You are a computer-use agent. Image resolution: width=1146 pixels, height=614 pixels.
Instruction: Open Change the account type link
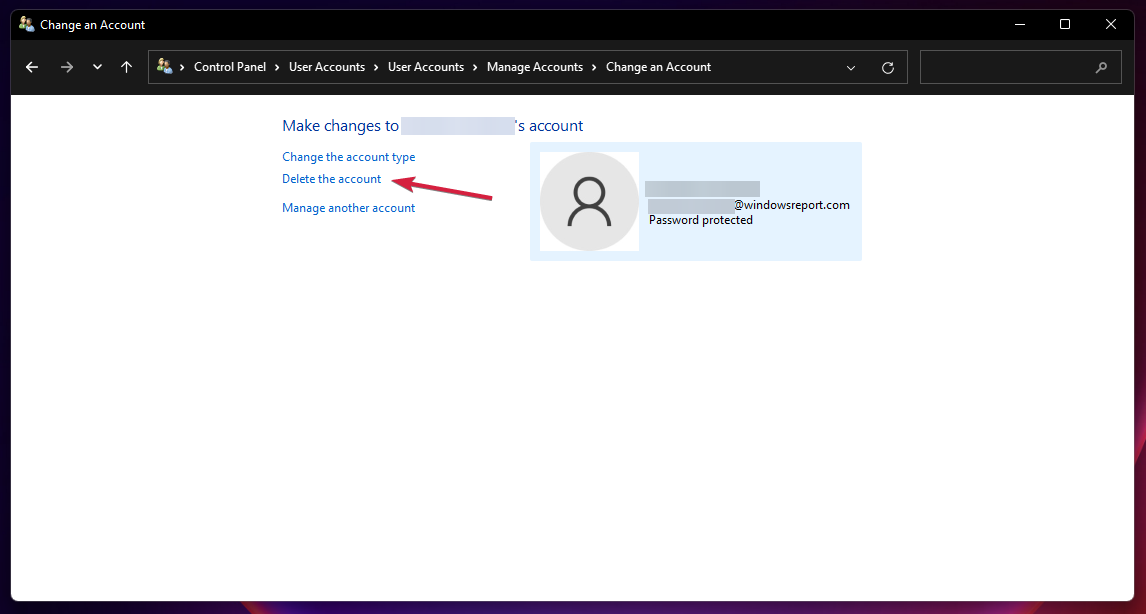tap(349, 157)
